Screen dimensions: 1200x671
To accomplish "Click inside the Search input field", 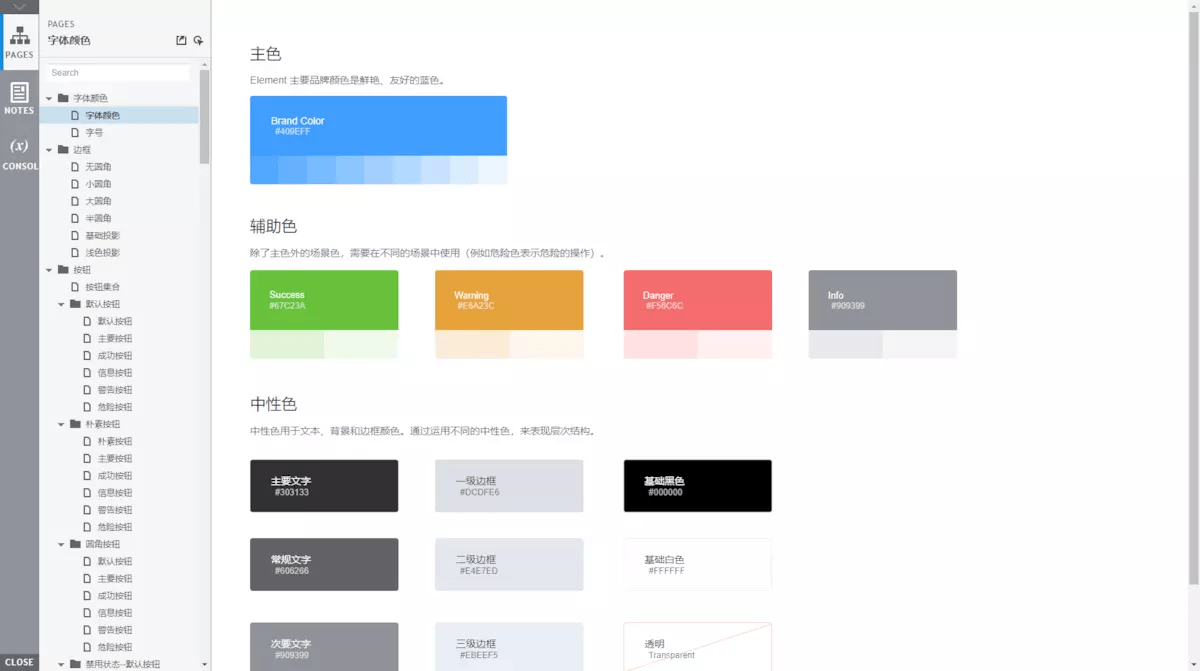I will point(118,72).
